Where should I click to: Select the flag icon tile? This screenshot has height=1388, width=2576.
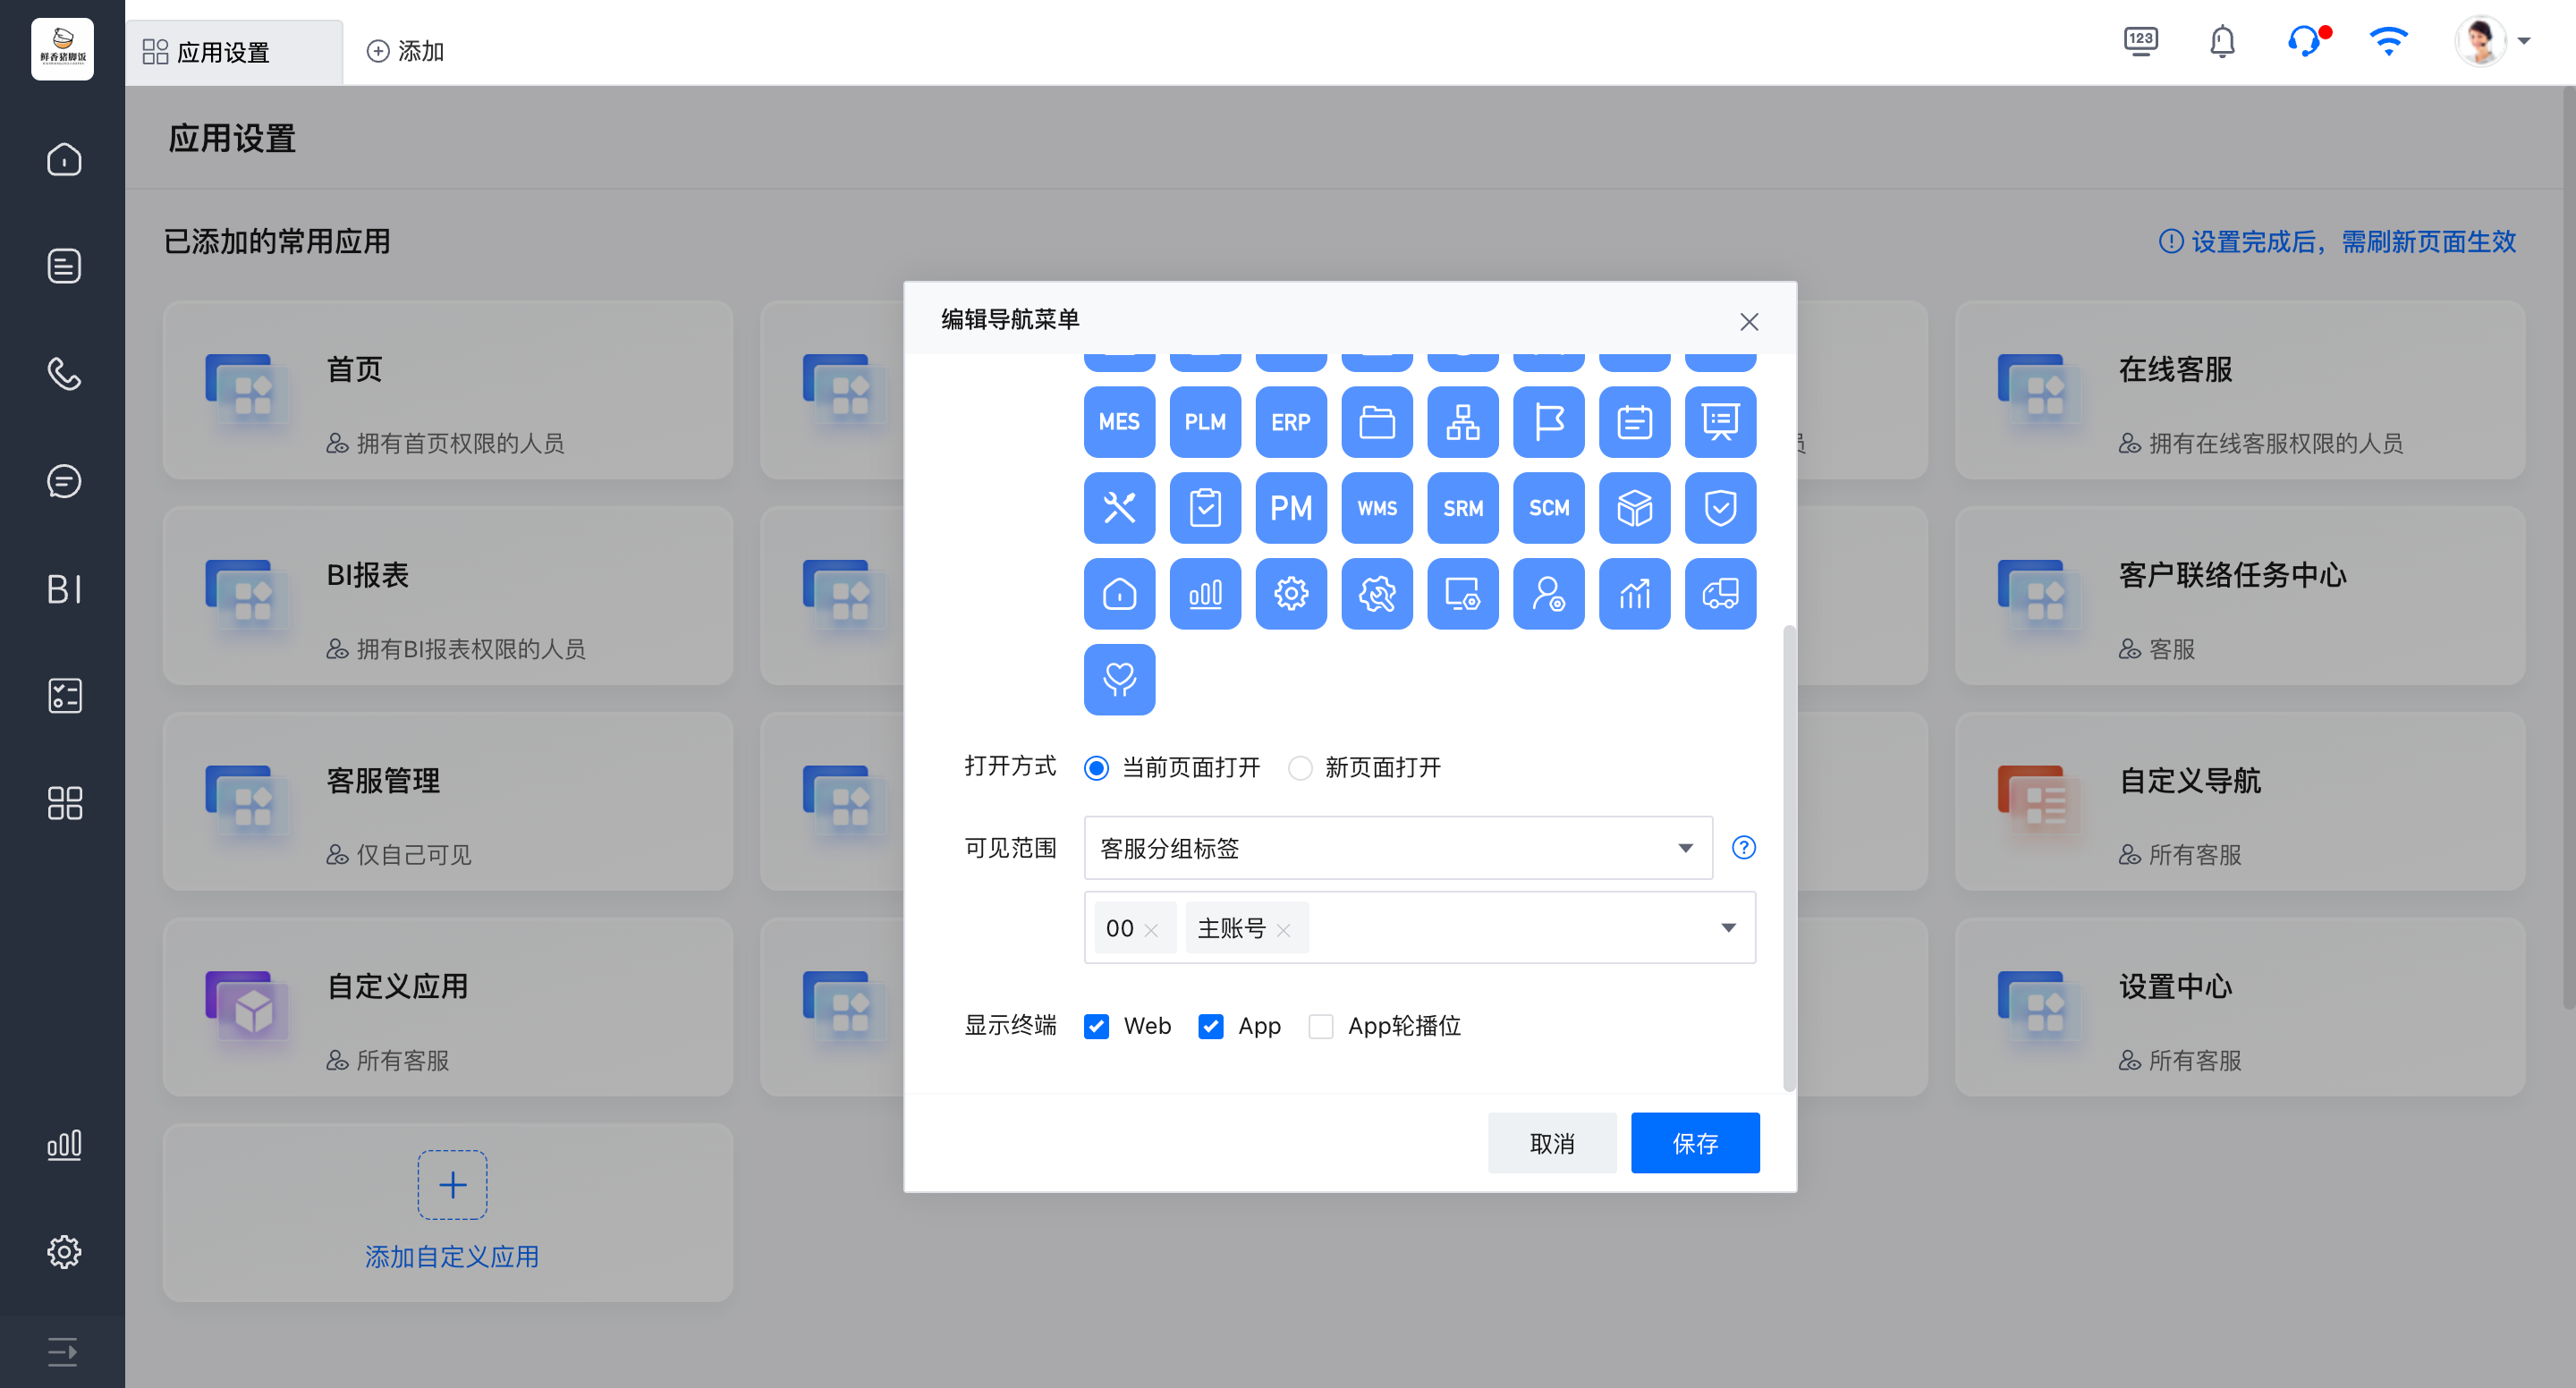1549,422
